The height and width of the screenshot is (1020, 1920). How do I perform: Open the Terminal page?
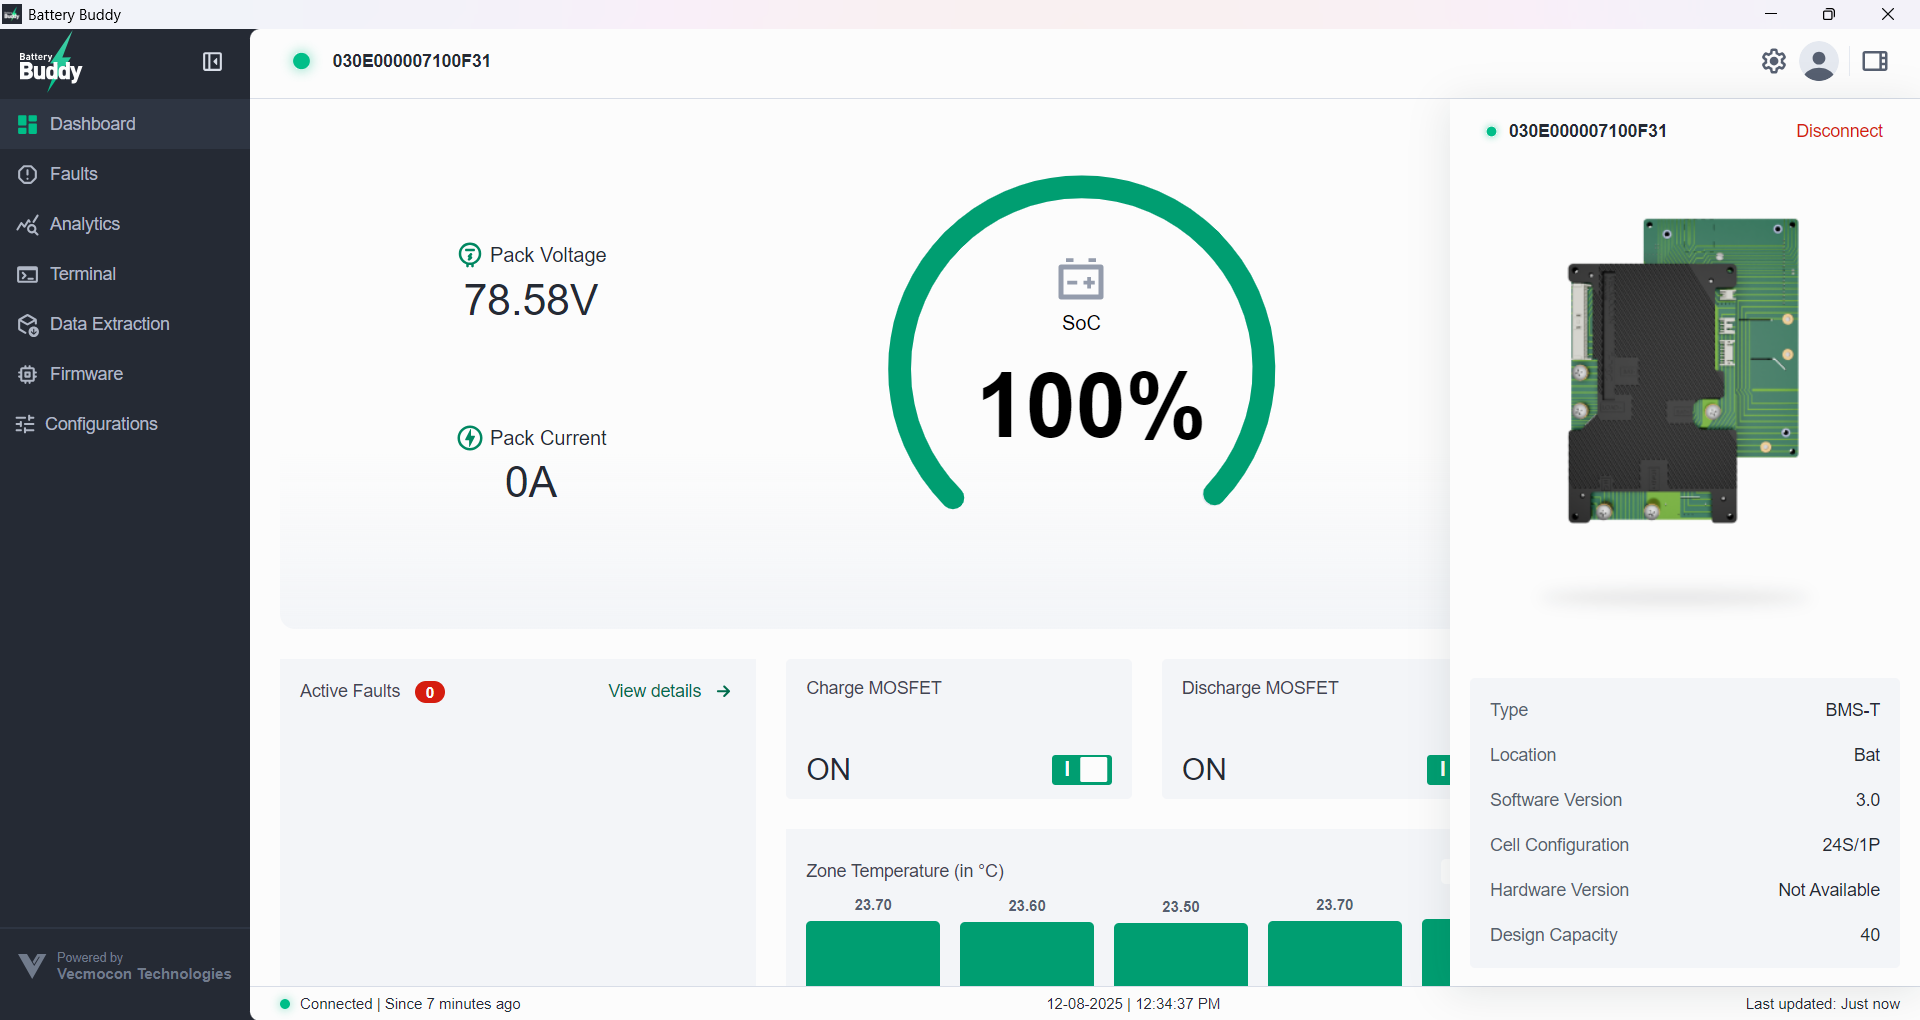coord(82,274)
